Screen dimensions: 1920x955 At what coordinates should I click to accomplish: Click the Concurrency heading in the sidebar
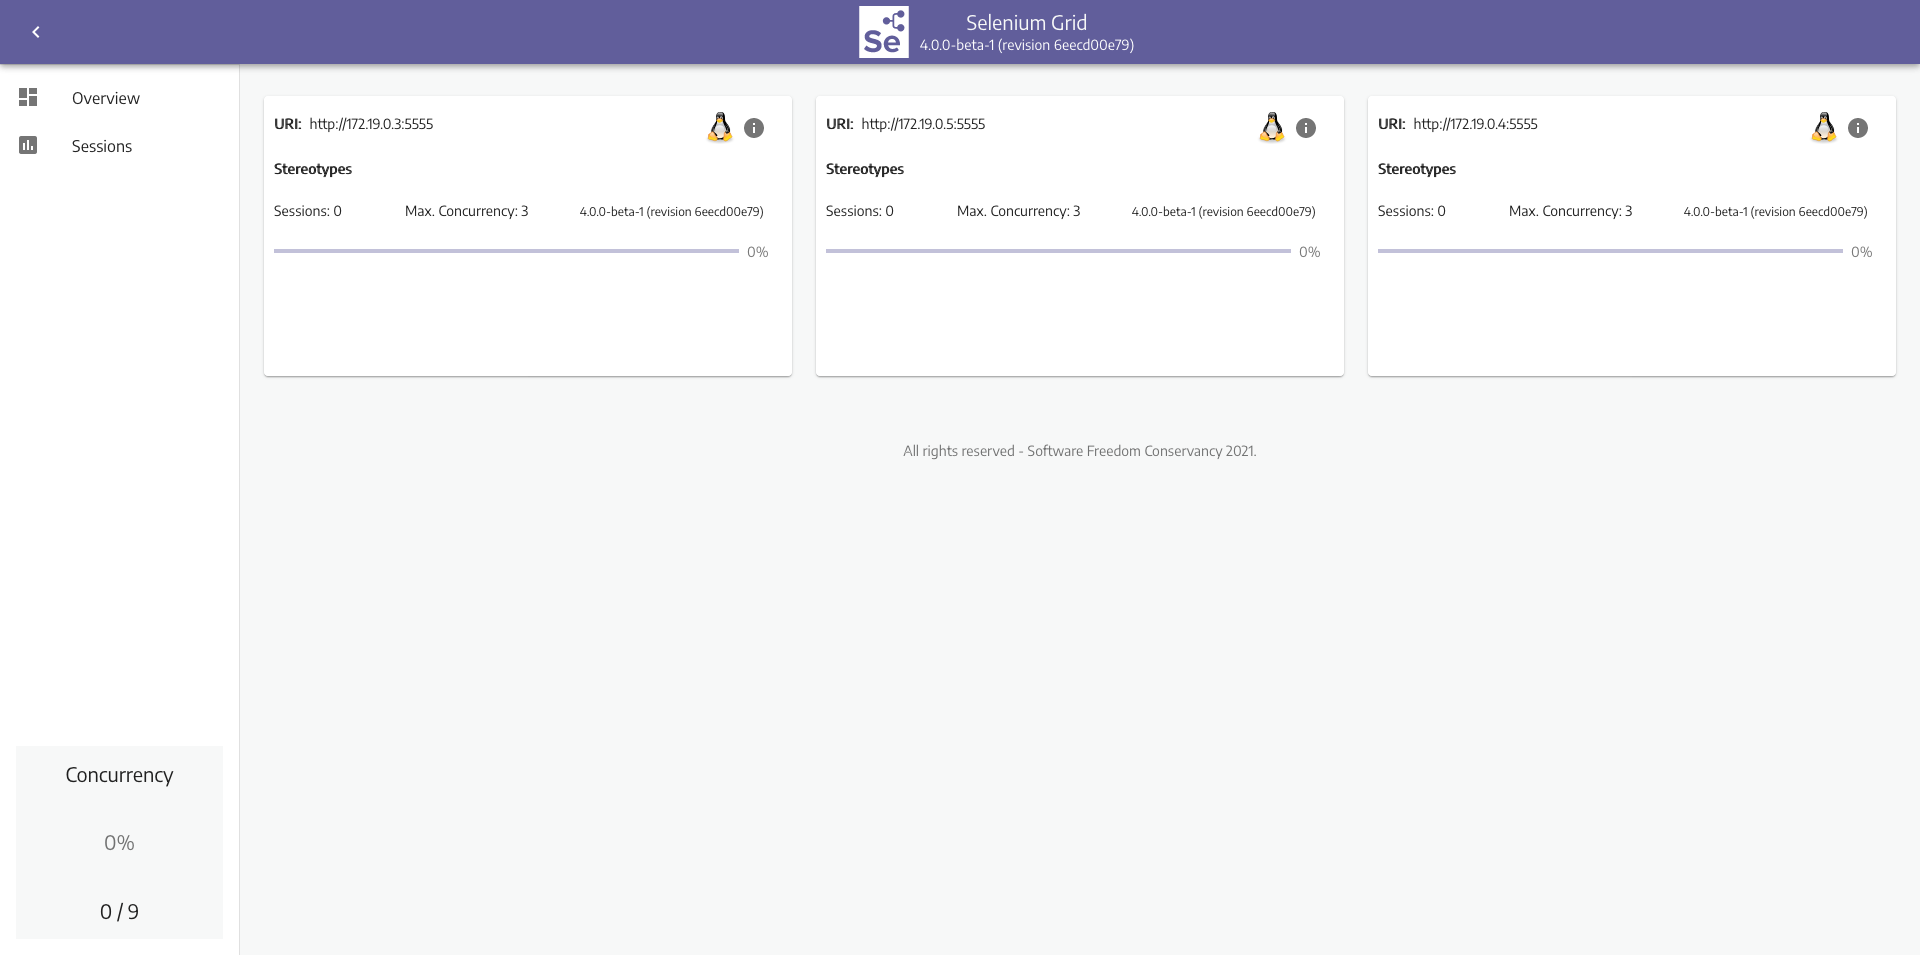click(x=119, y=775)
